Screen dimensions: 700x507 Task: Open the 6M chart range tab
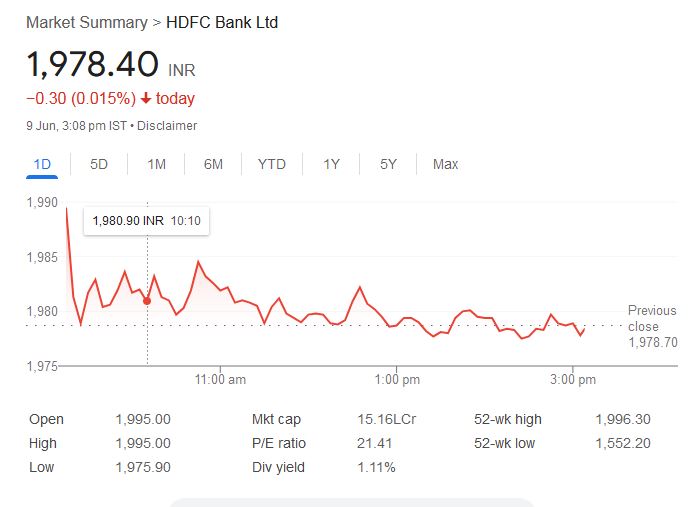213,164
